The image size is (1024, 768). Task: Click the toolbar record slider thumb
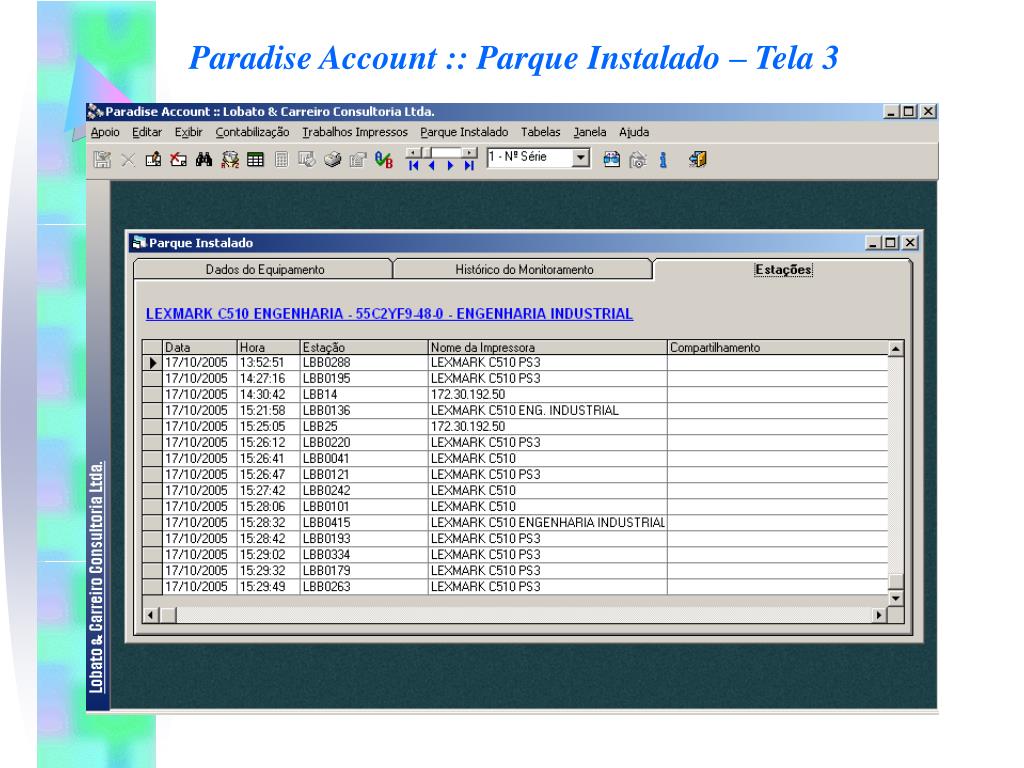(x=426, y=153)
